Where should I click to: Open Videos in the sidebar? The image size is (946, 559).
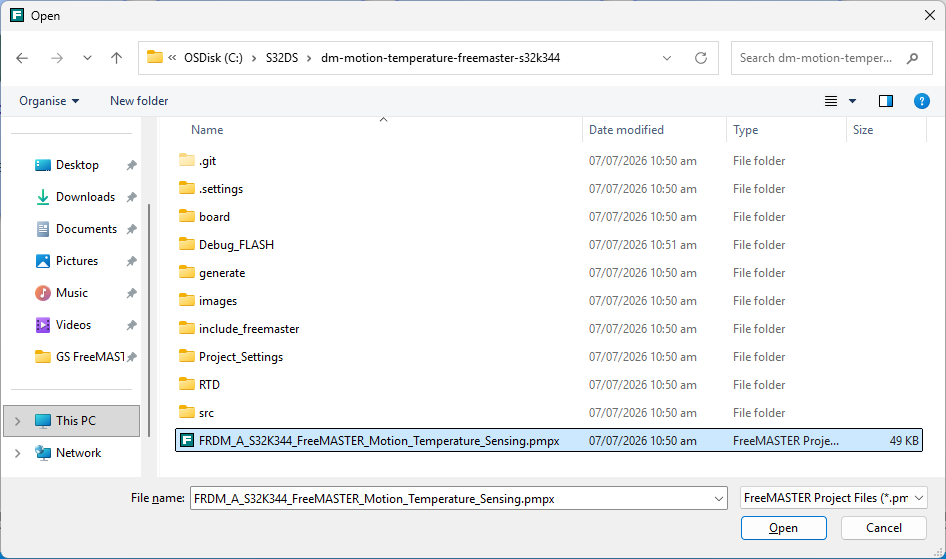pos(73,324)
